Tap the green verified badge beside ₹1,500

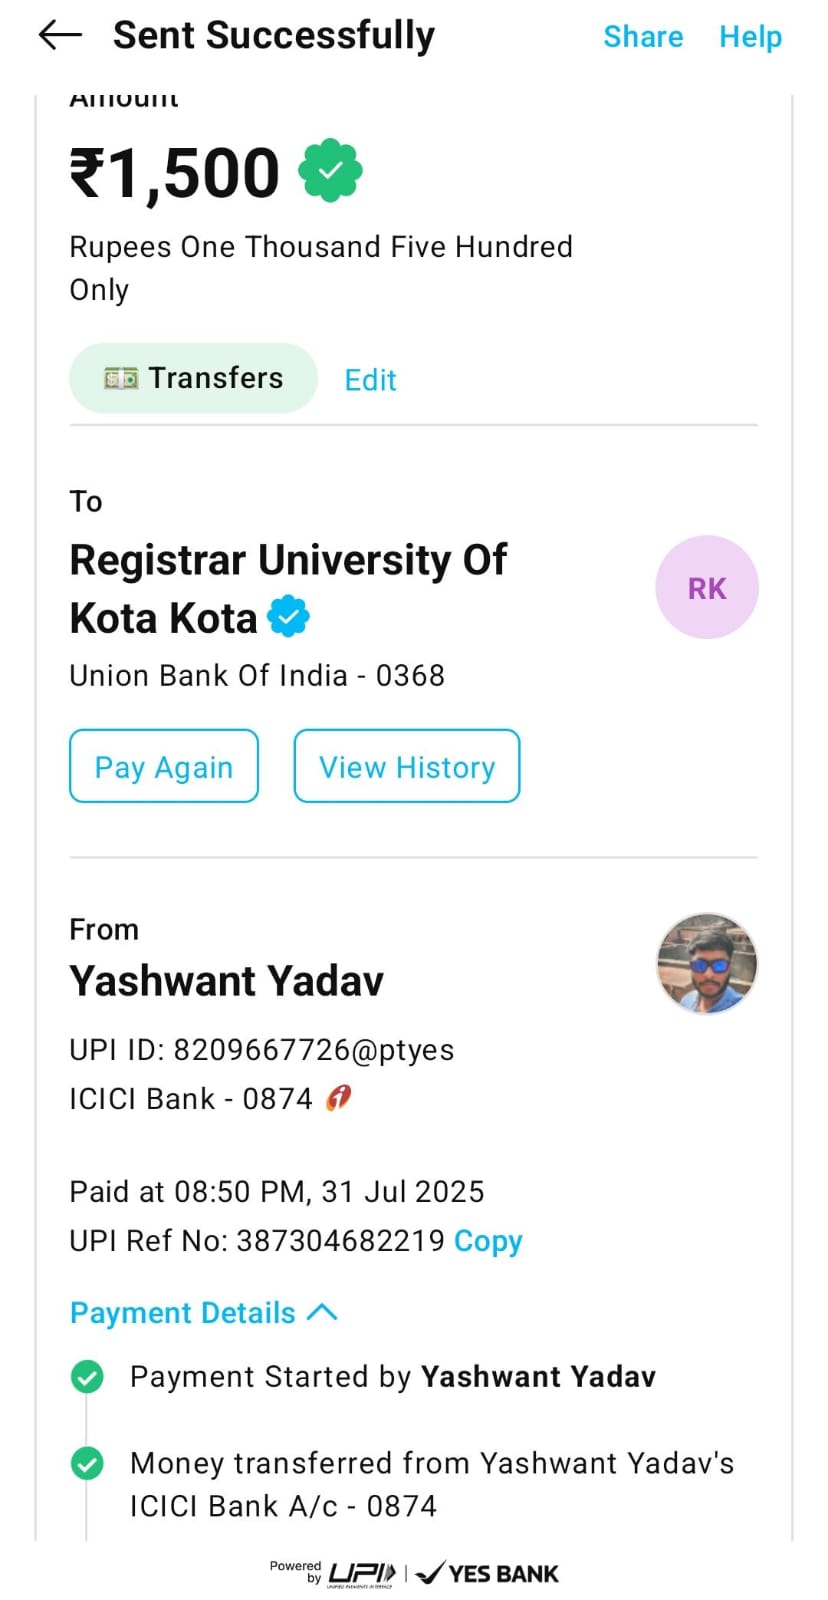330,171
